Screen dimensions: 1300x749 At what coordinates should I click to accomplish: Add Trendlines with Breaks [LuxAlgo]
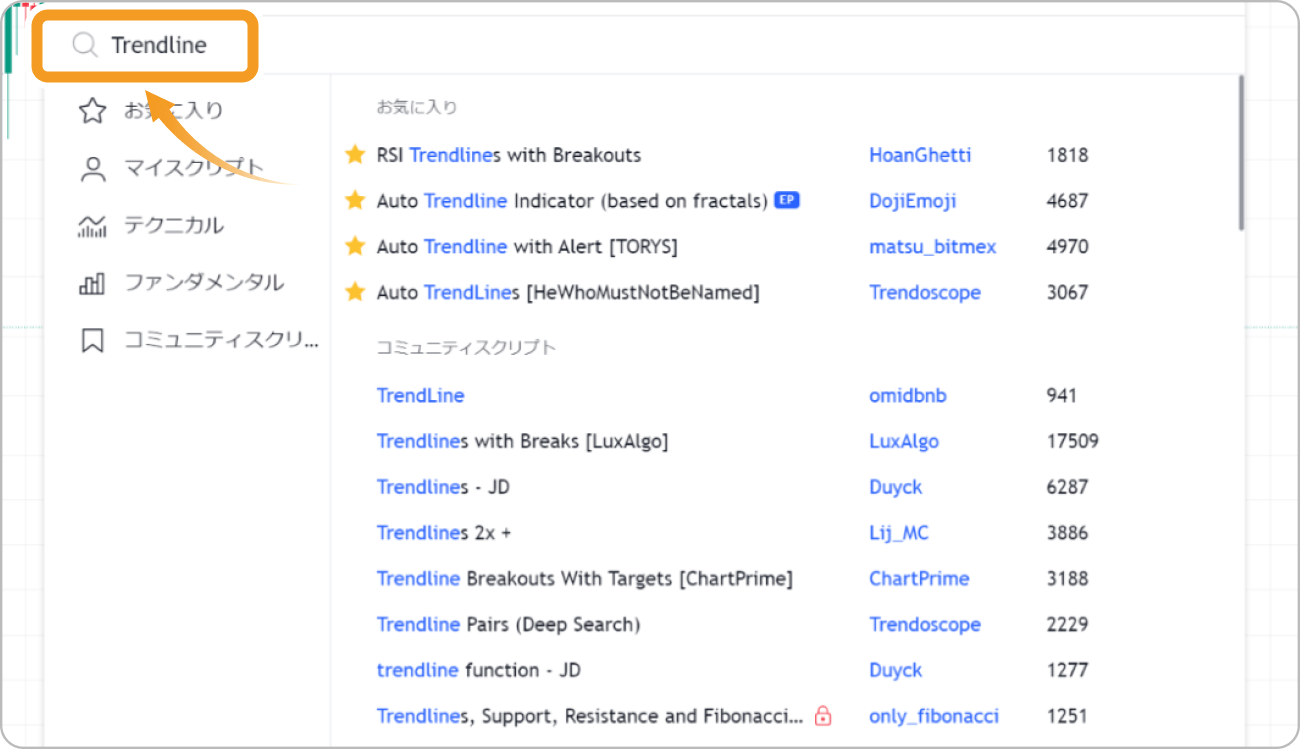click(x=522, y=441)
